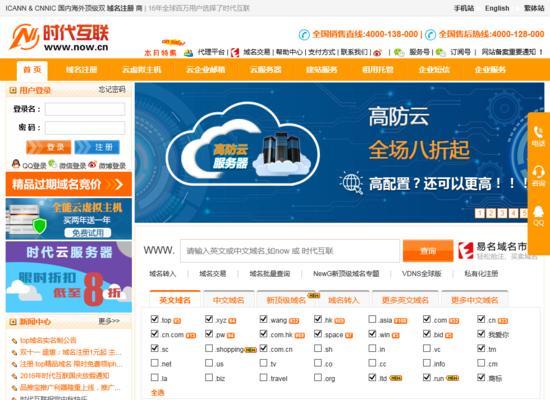Click the 微博登录 Weibo icon
Screen dimensions: 550x400
[92, 164]
